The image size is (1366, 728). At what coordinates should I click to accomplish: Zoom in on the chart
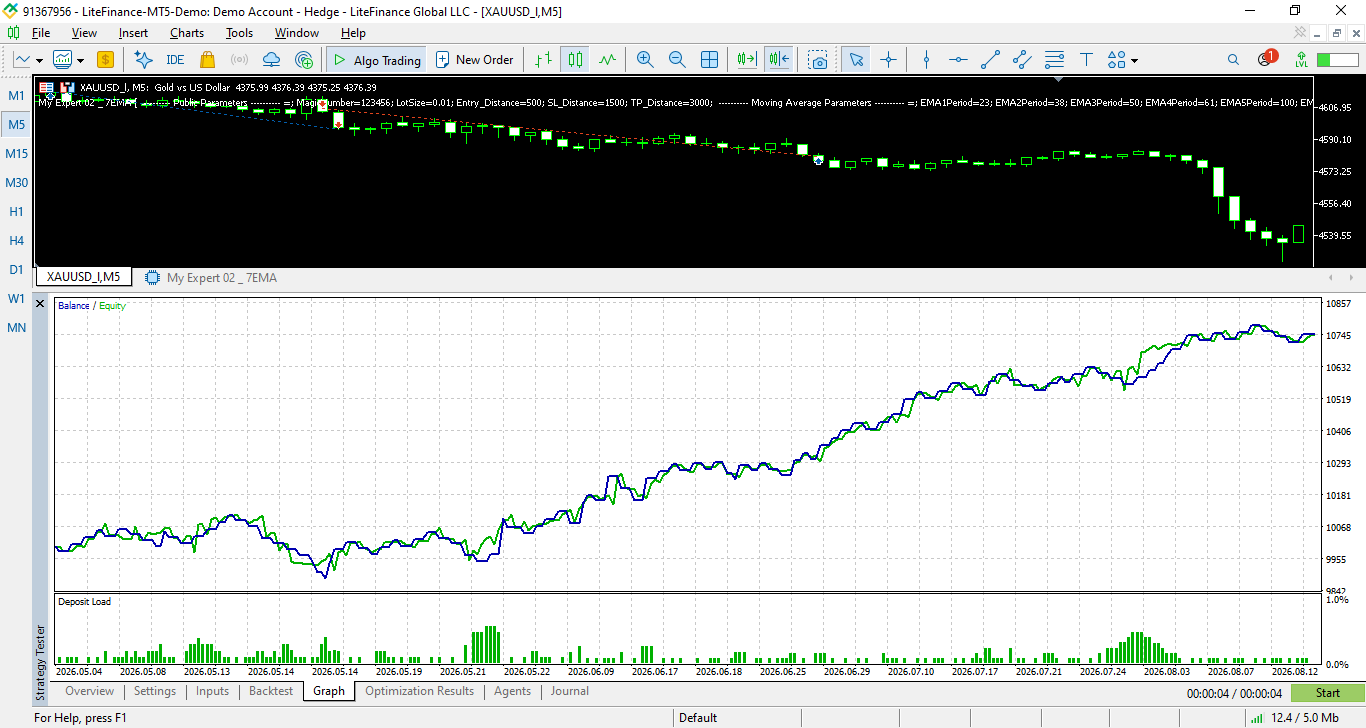tap(645, 60)
